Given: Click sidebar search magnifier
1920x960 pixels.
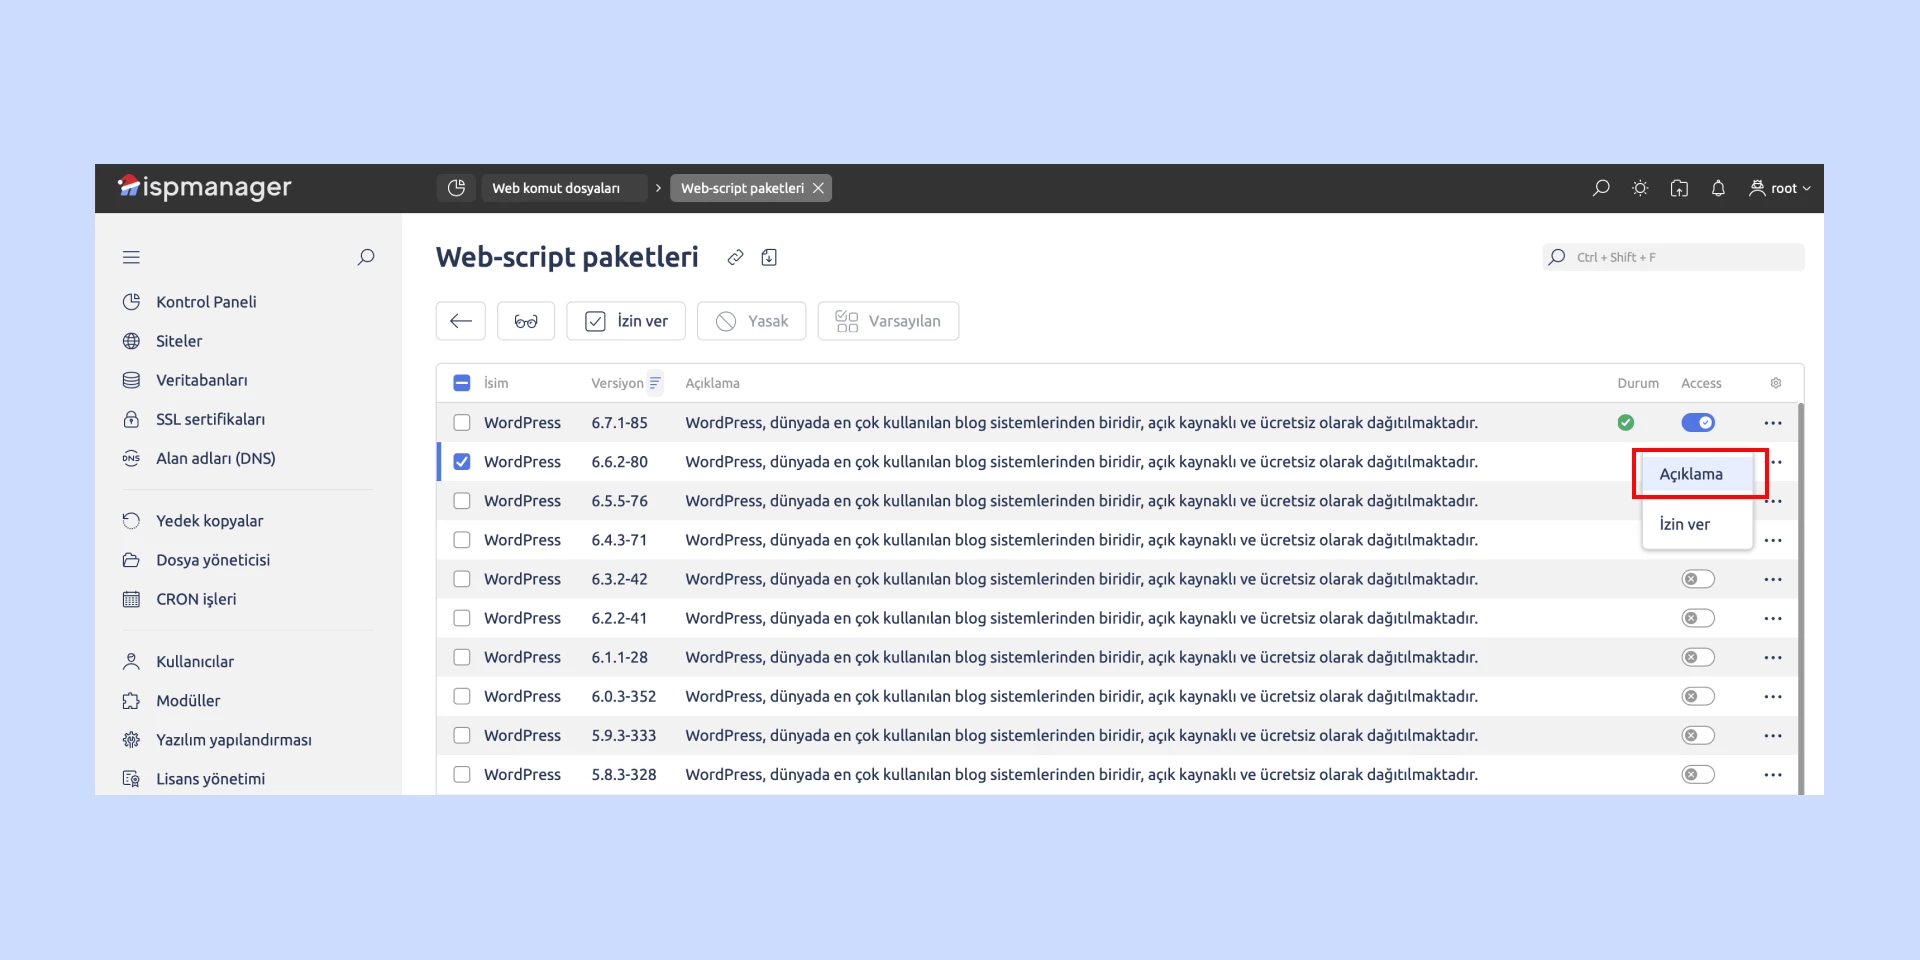Looking at the screenshot, I should coord(366,257).
